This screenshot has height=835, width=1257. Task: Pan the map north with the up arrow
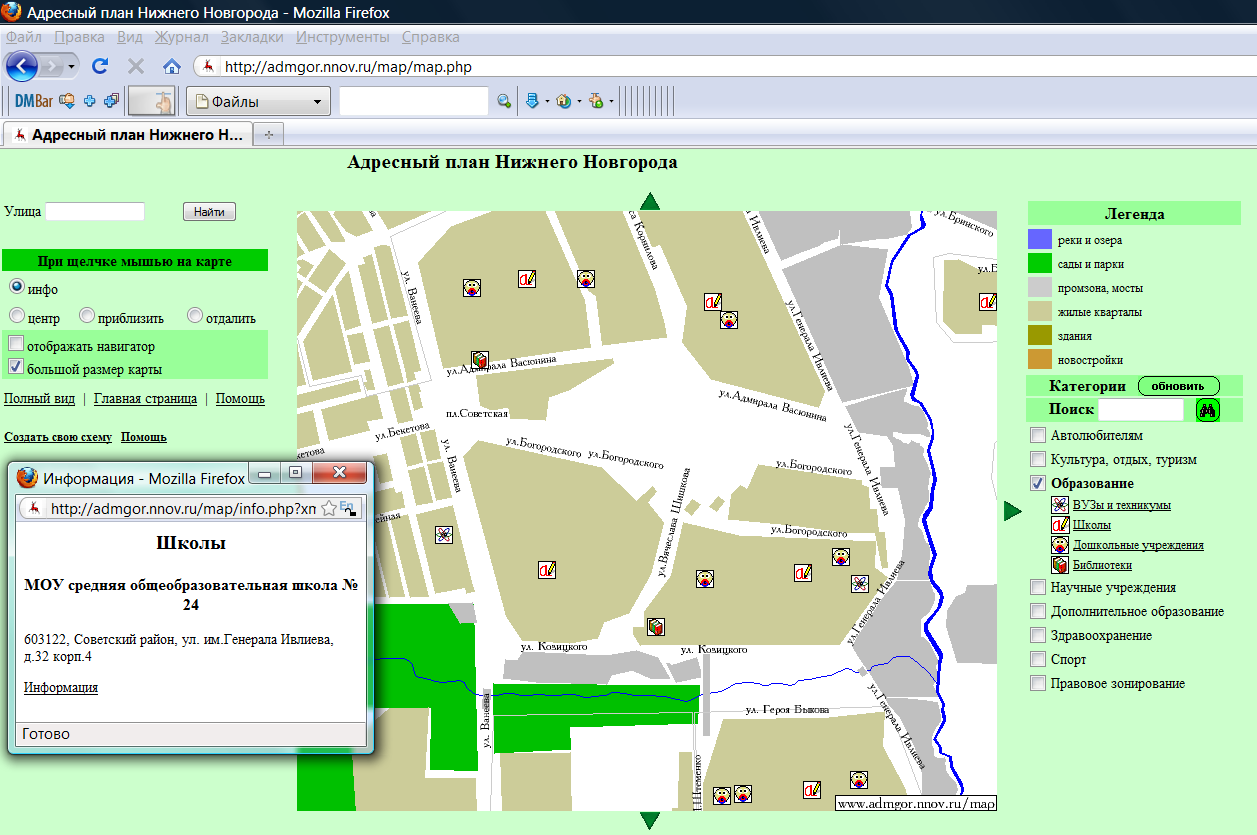pos(650,201)
